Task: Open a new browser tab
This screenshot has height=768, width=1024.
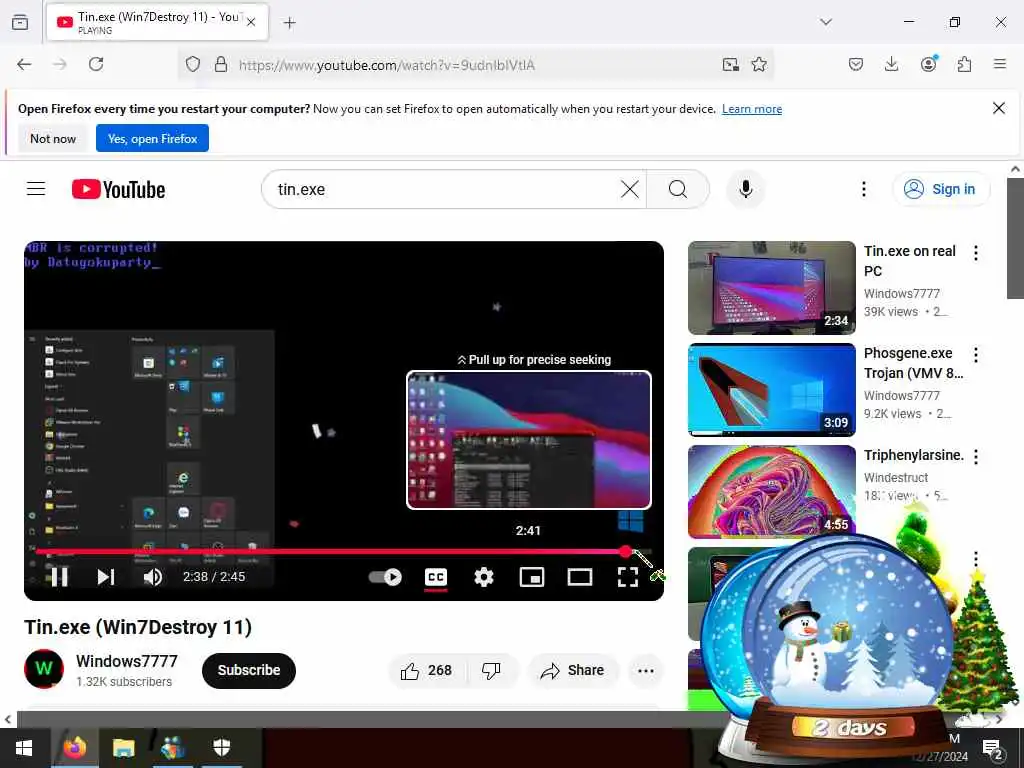Action: (x=289, y=23)
